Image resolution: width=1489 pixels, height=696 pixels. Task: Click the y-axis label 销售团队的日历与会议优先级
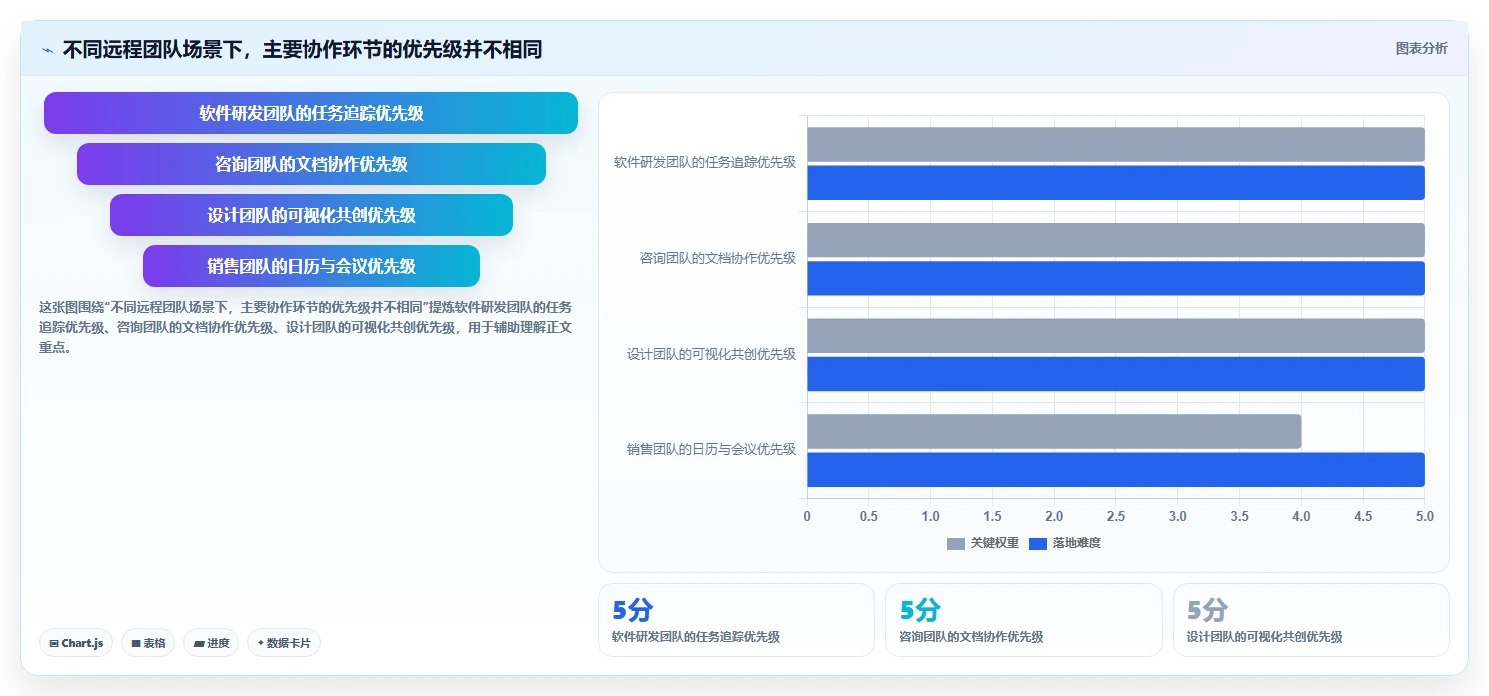click(711, 449)
